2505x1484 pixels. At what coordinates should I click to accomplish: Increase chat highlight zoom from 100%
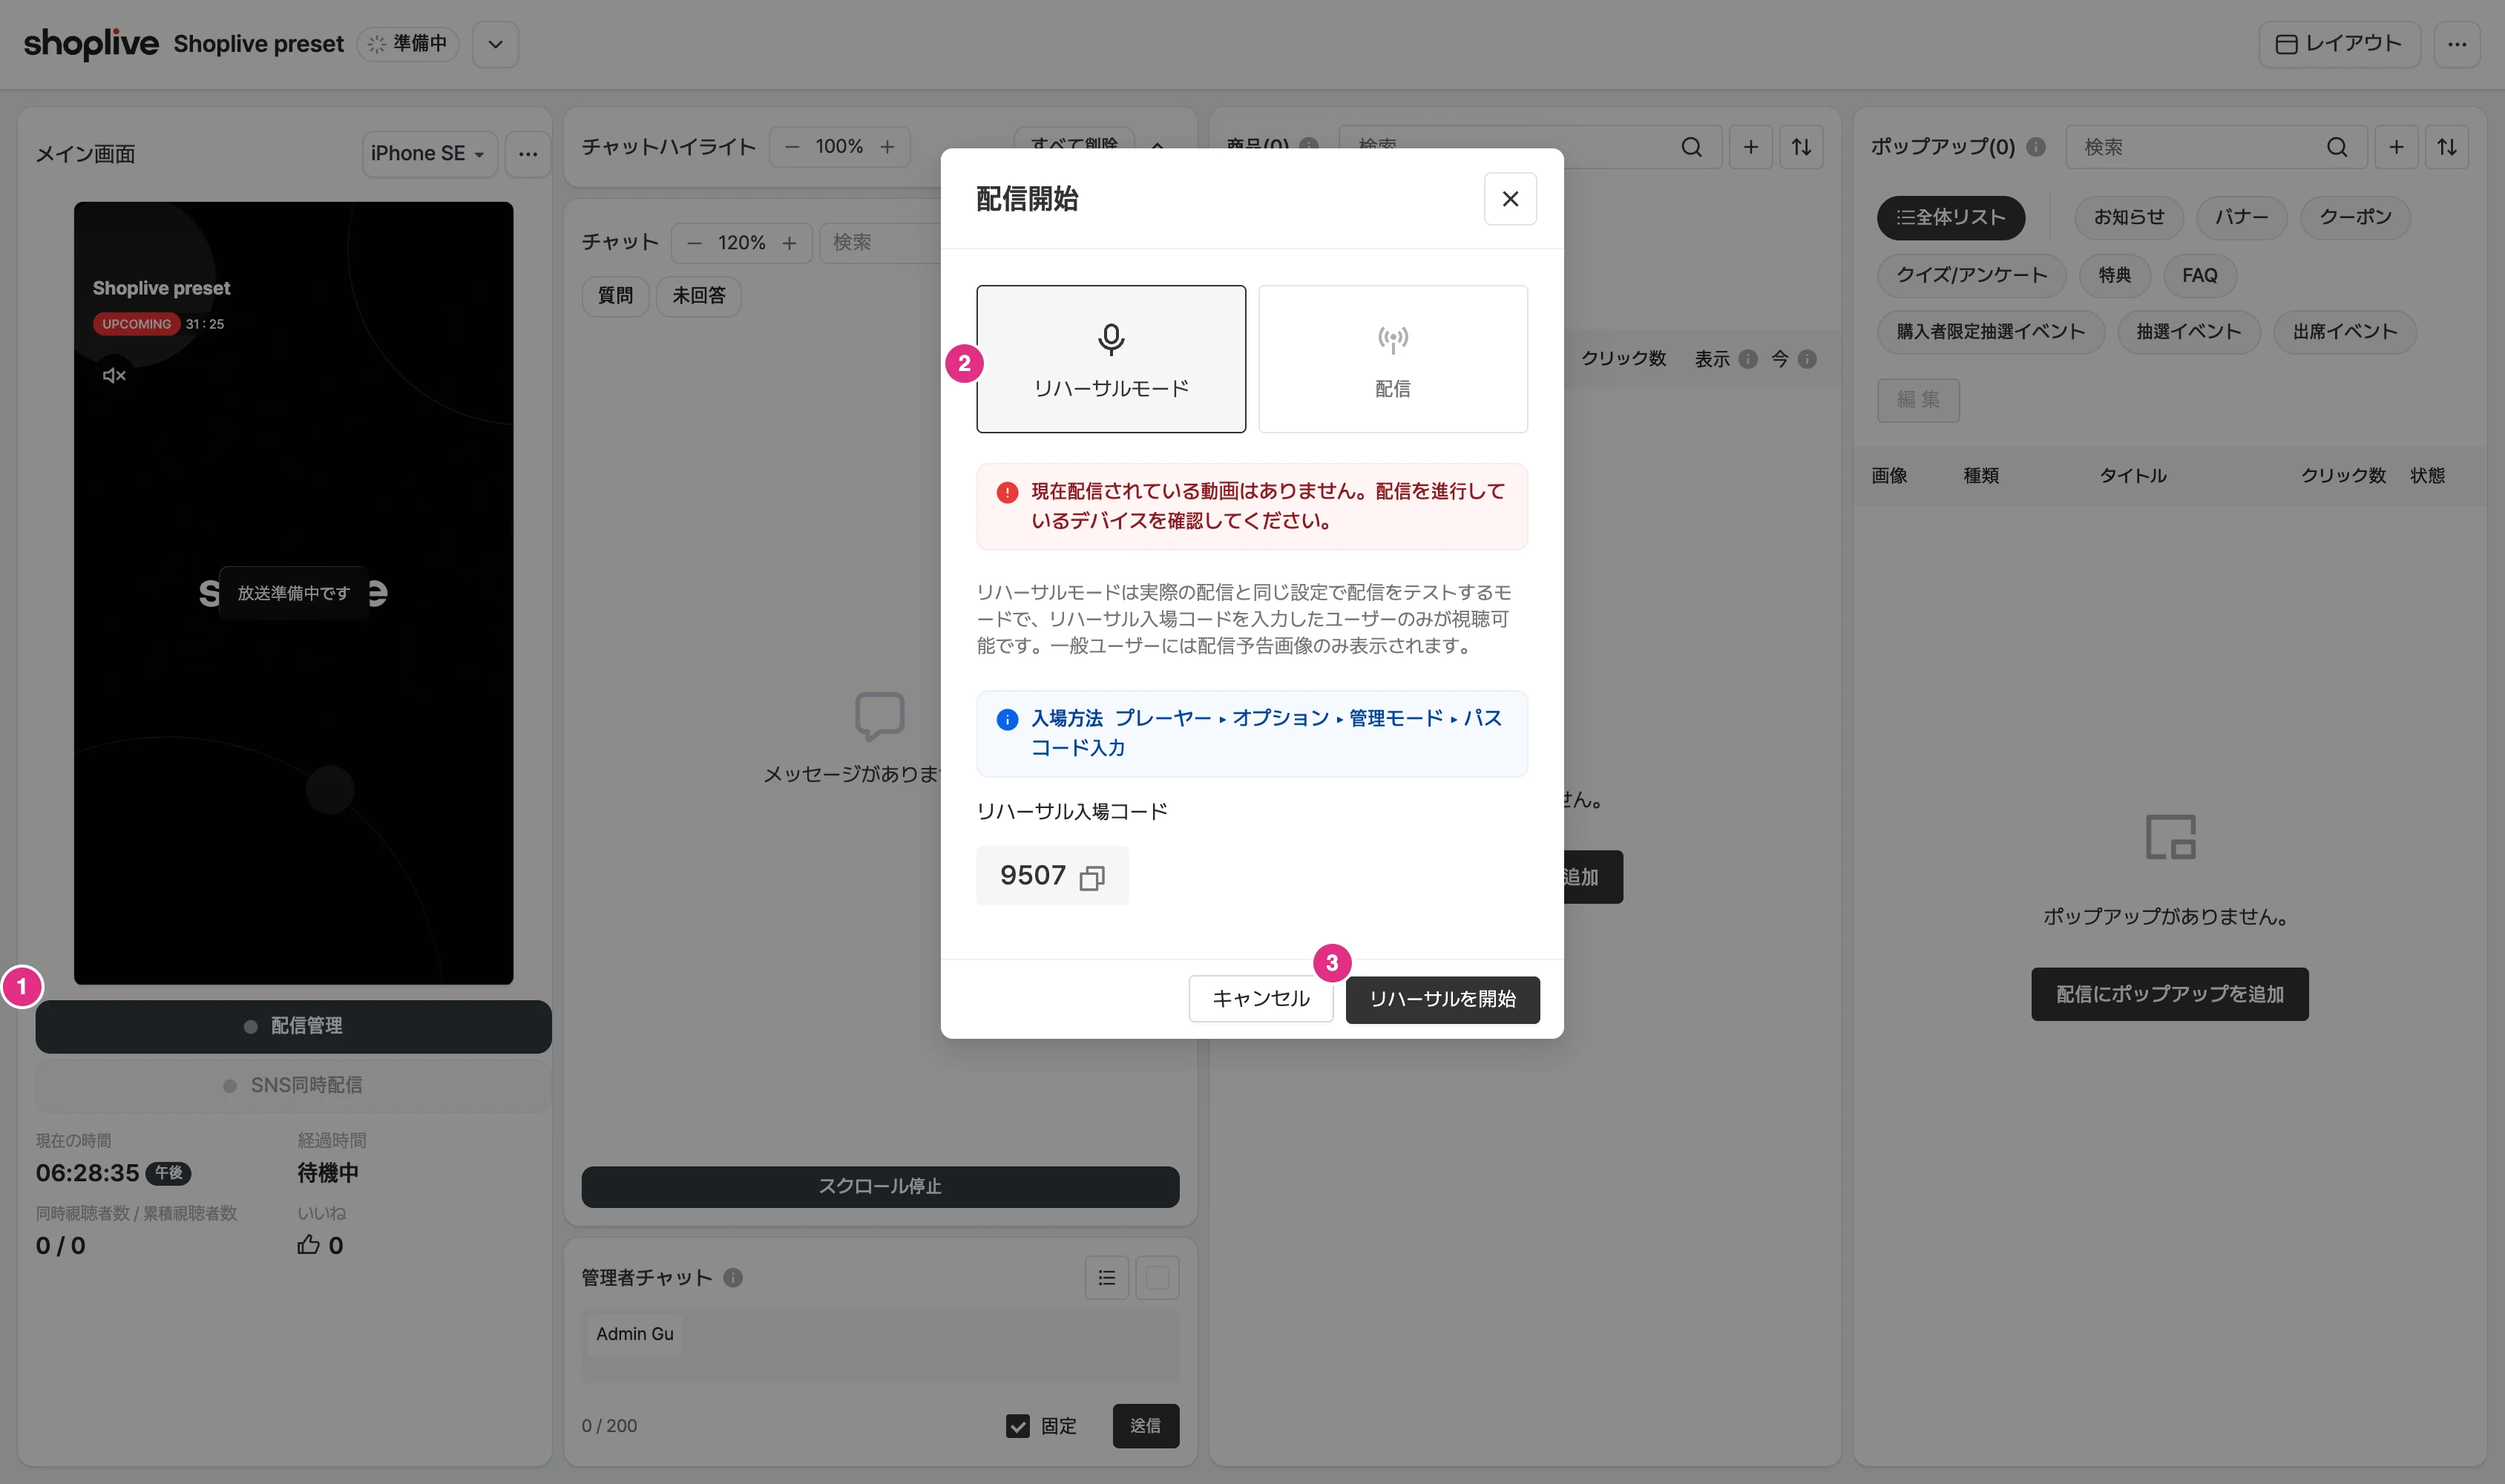point(887,147)
